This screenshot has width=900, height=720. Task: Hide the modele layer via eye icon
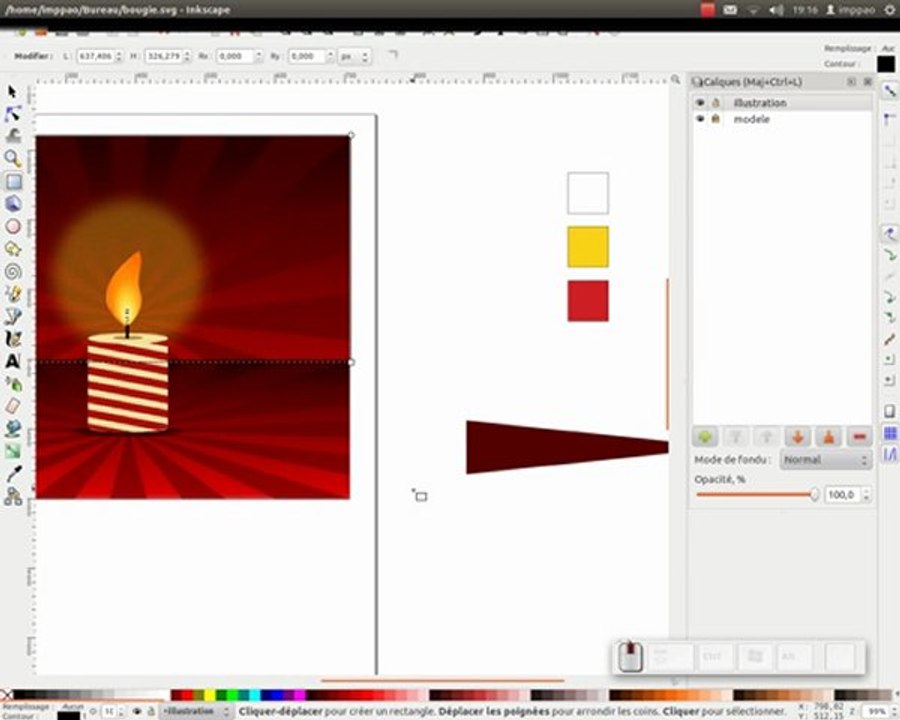[x=700, y=119]
